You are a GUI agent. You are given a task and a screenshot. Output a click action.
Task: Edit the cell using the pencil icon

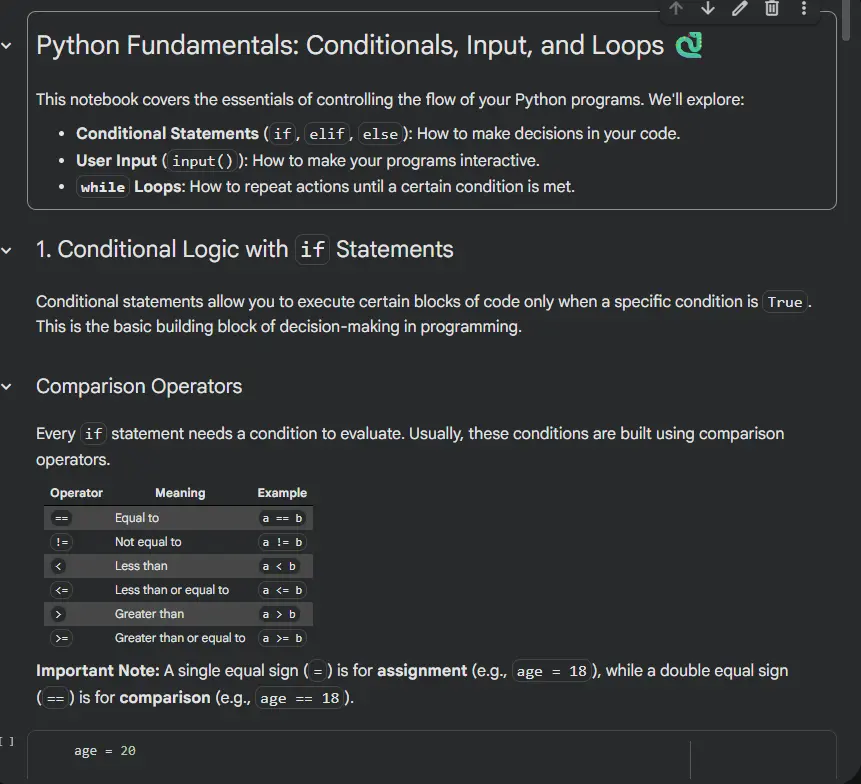click(x=740, y=9)
